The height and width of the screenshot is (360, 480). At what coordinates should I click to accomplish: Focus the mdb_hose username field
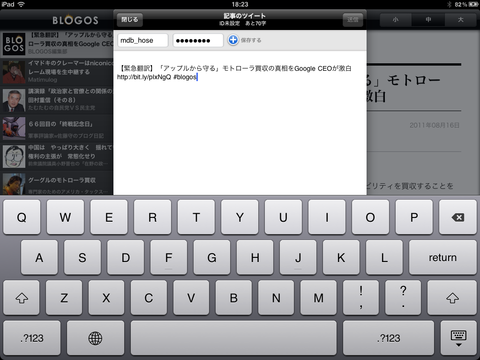[143, 40]
